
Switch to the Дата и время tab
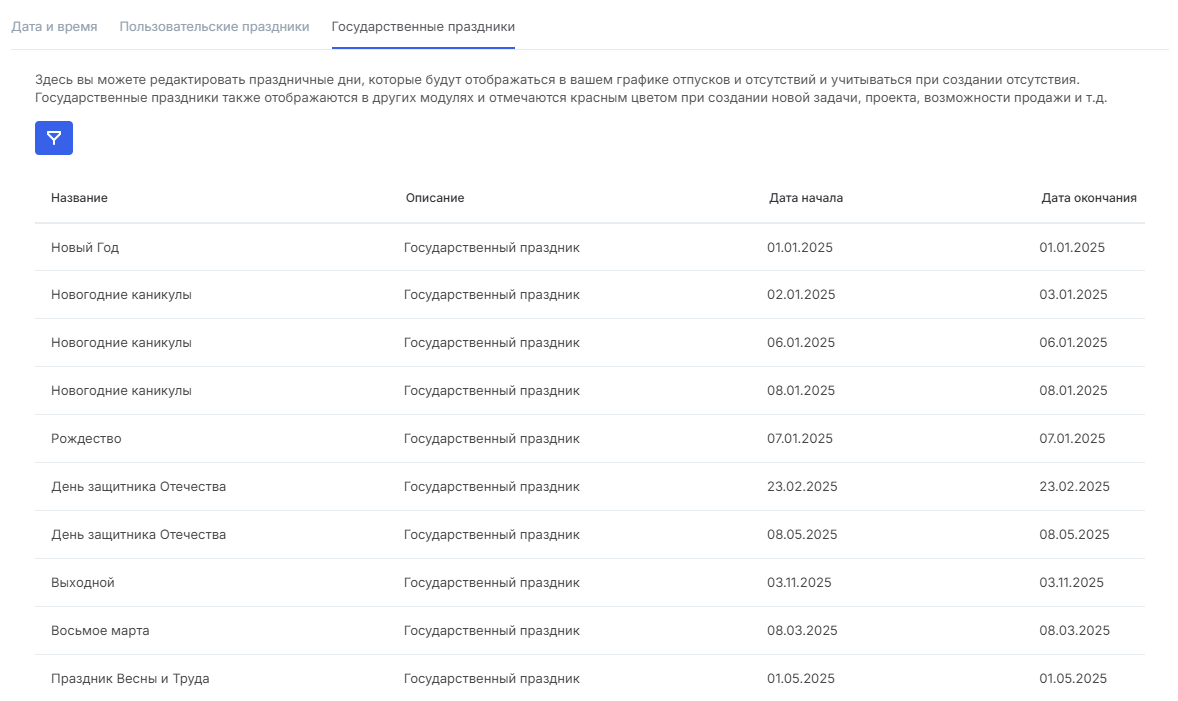click(54, 26)
